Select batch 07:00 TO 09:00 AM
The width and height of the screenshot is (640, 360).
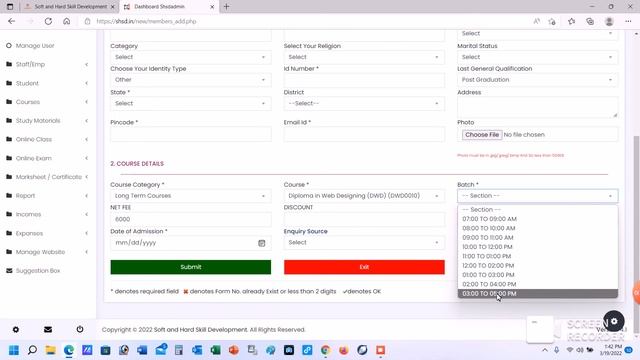[x=538, y=219]
